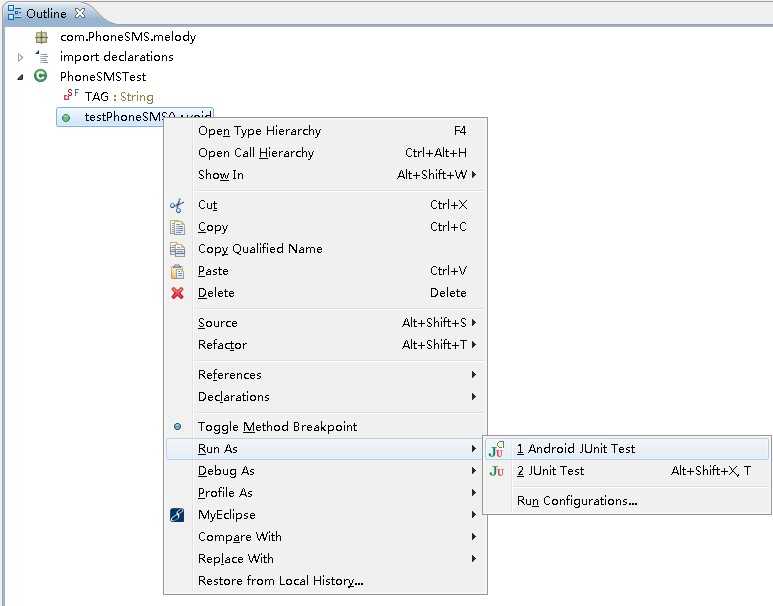The image size is (773, 606).
Task: Click the Copy icon
Action: click(177, 227)
